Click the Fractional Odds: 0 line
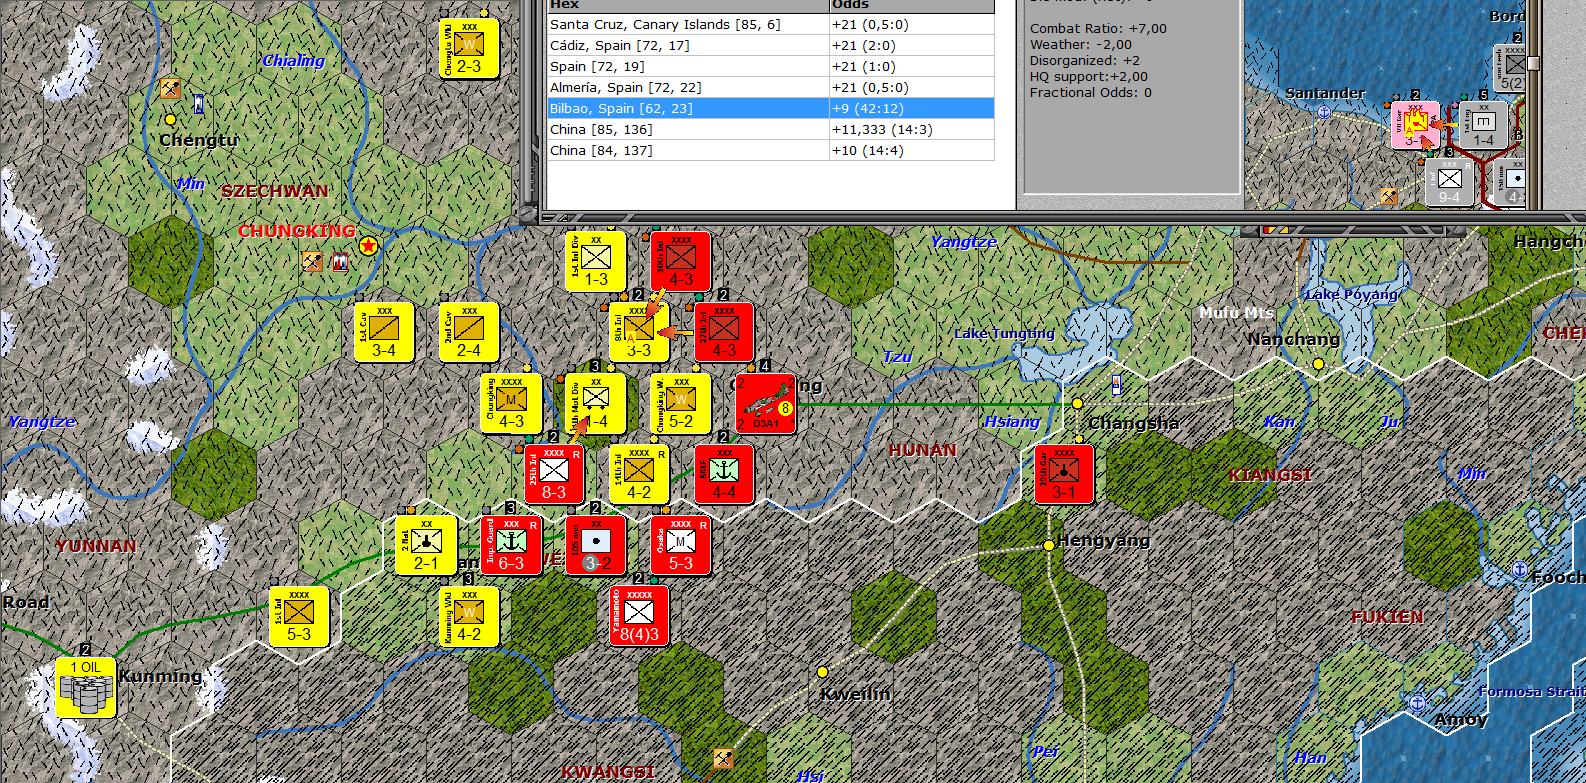1586x783 pixels. (1091, 92)
